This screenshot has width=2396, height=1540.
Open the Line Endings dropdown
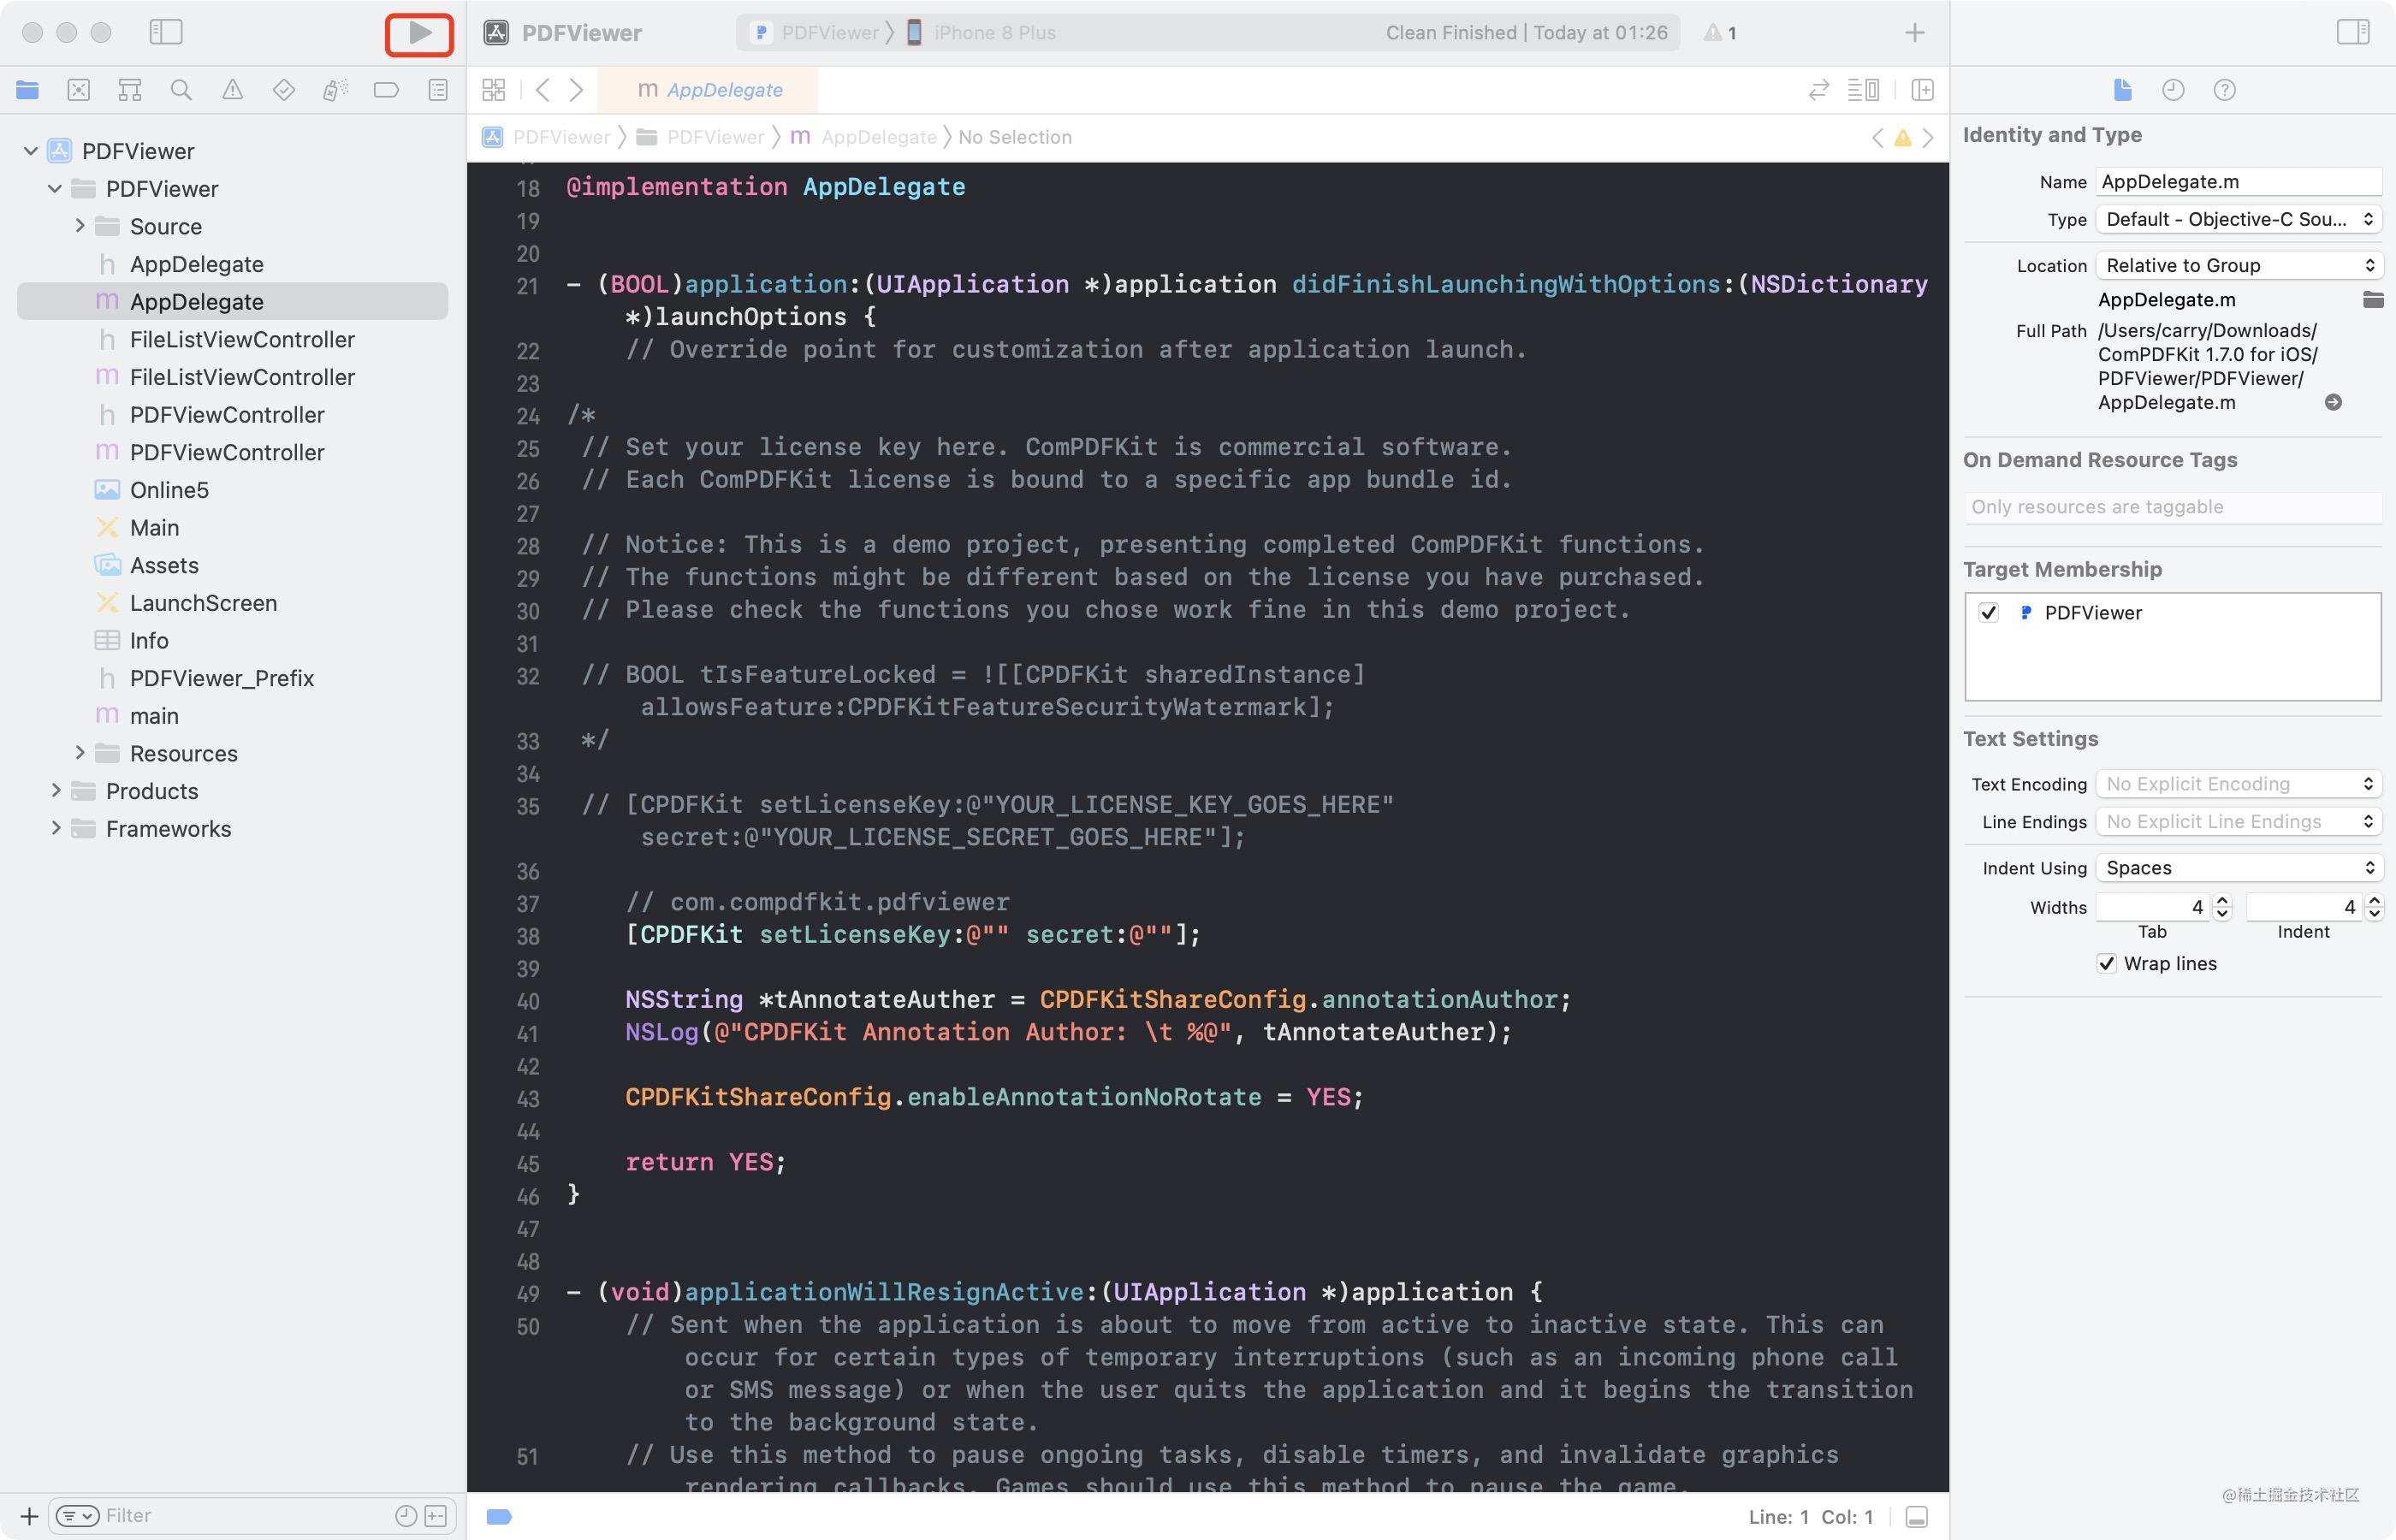coord(2238,821)
